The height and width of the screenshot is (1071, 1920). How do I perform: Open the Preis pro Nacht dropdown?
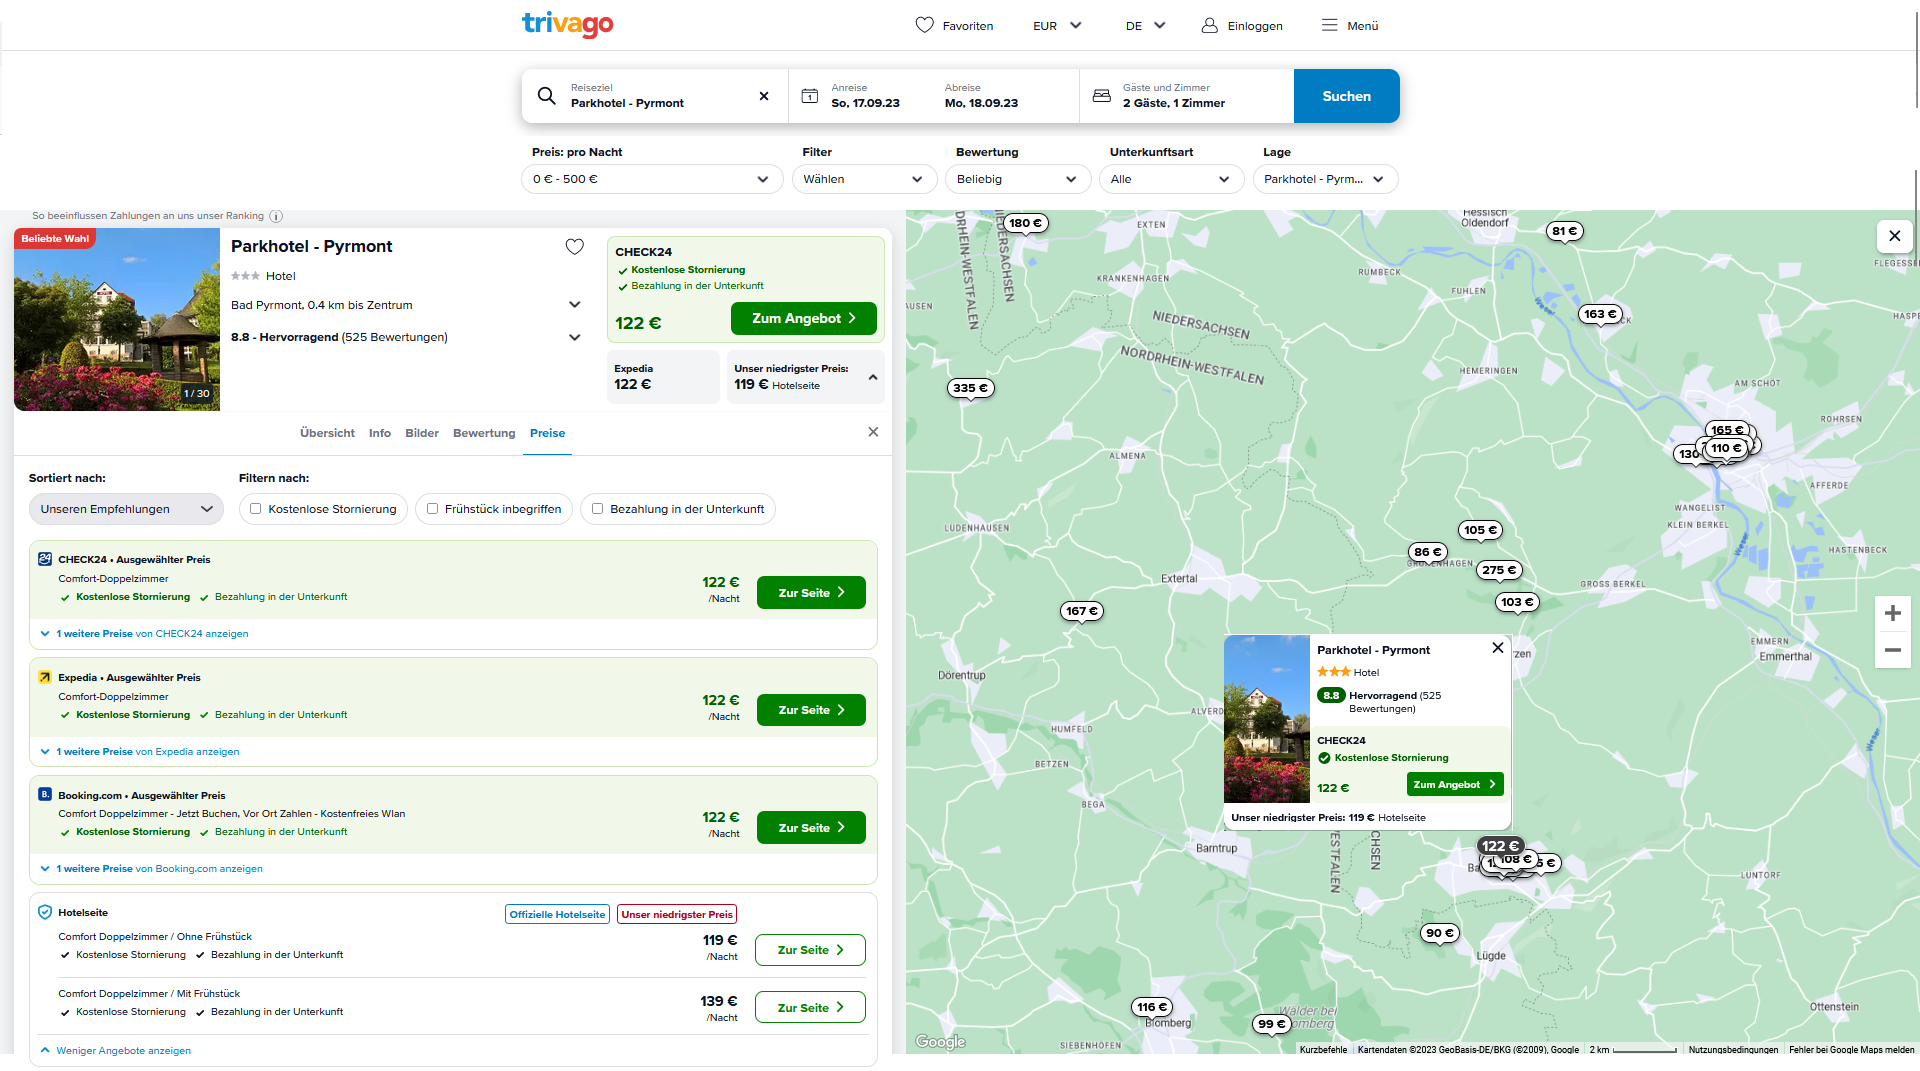[x=651, y=179]
